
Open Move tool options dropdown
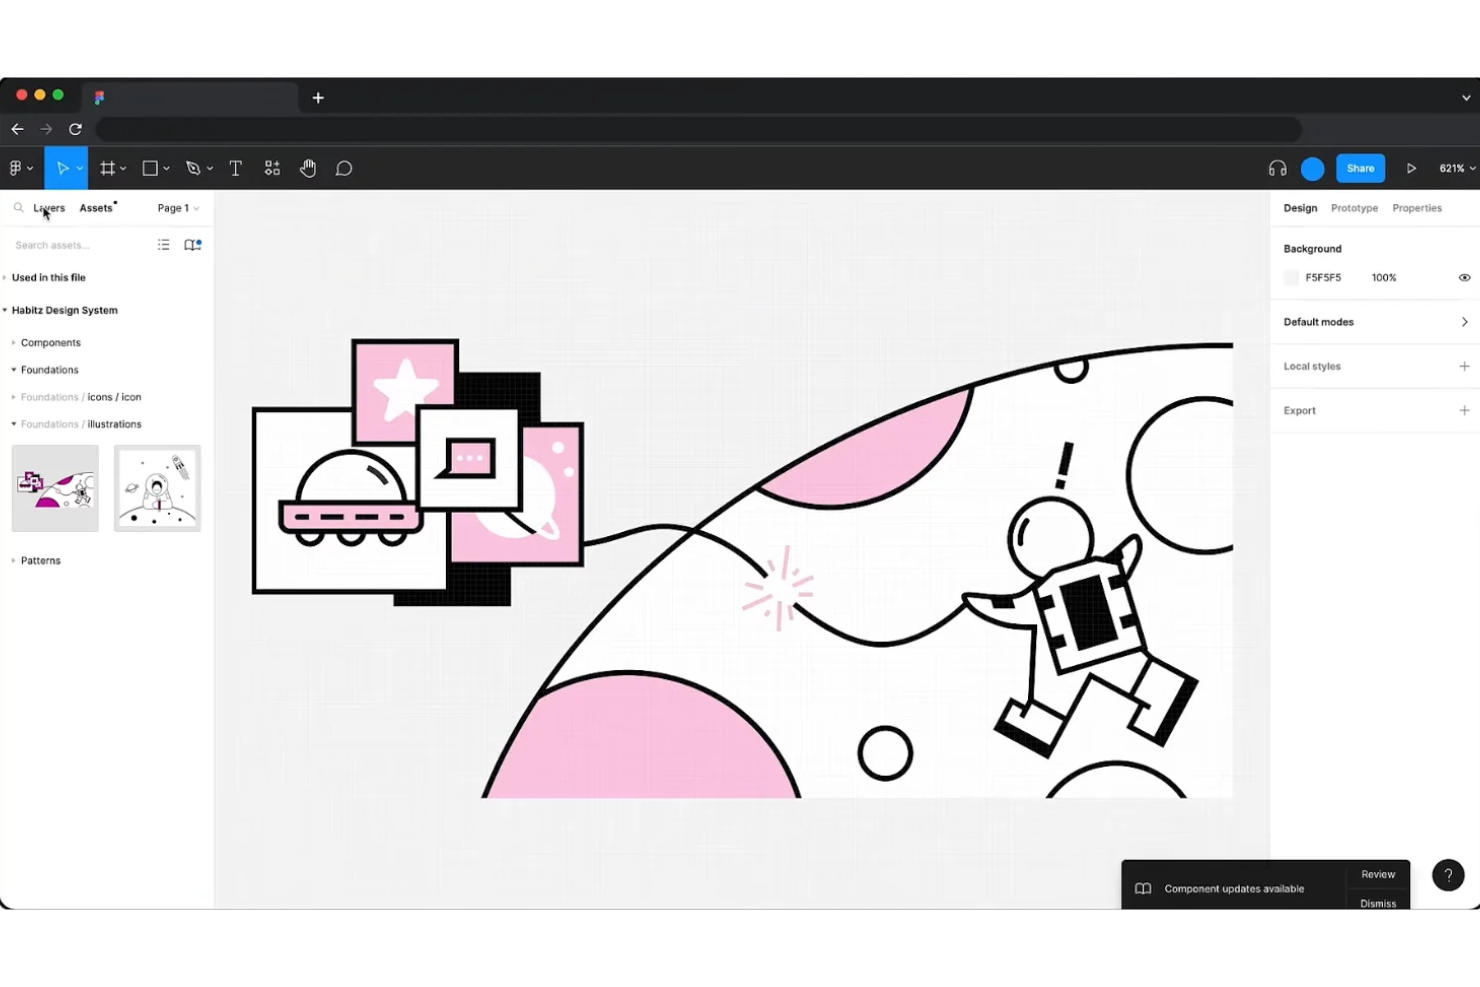[80, 169]
